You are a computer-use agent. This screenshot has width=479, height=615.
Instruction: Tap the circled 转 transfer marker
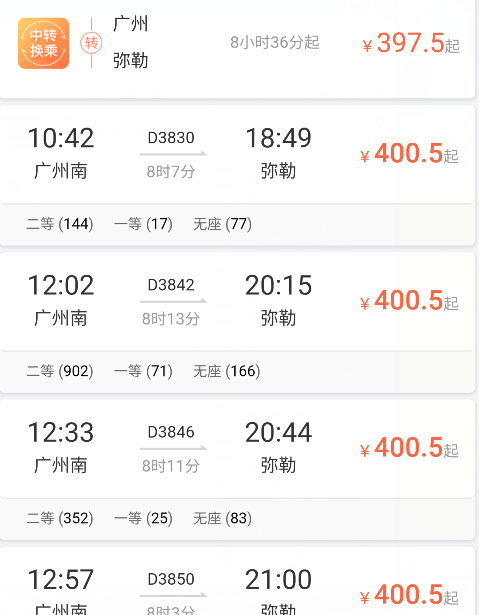pos(91,43)
